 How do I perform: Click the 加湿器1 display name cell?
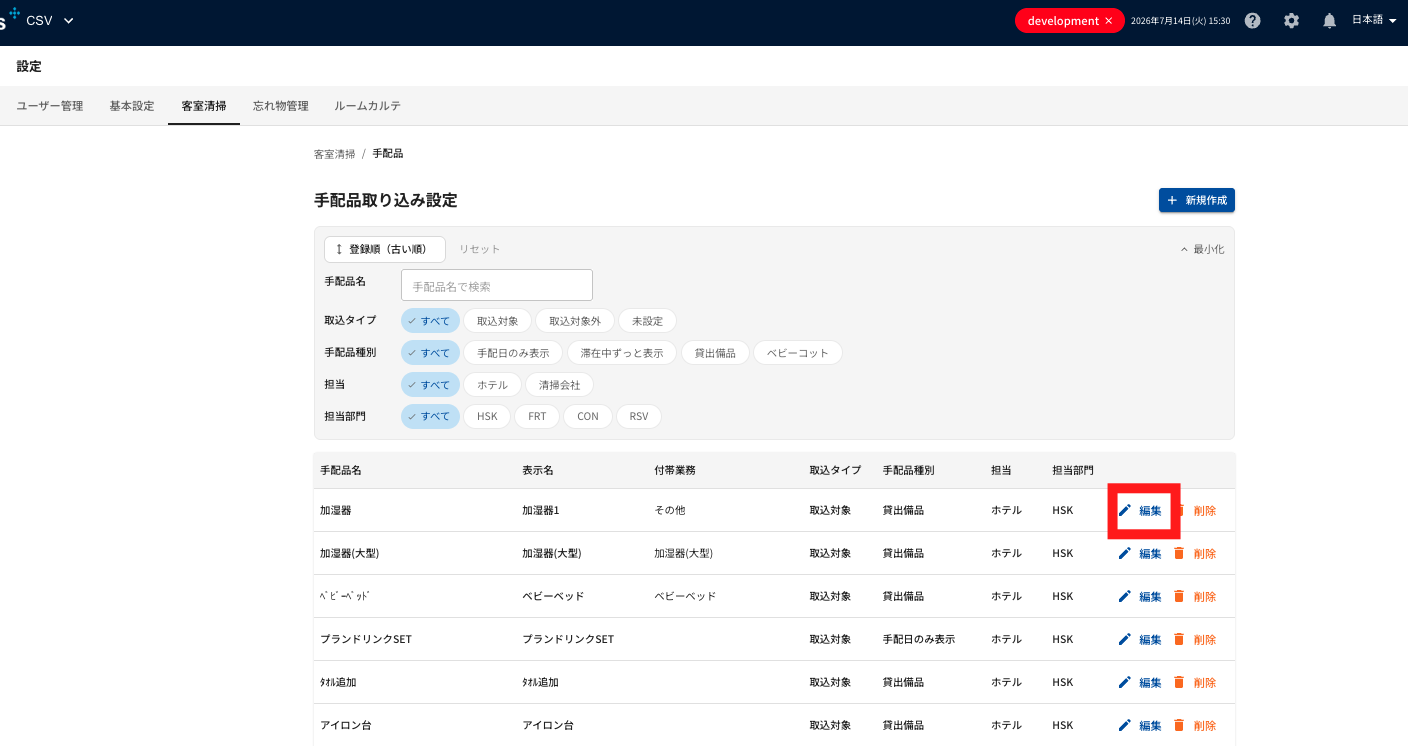[540, 510]
